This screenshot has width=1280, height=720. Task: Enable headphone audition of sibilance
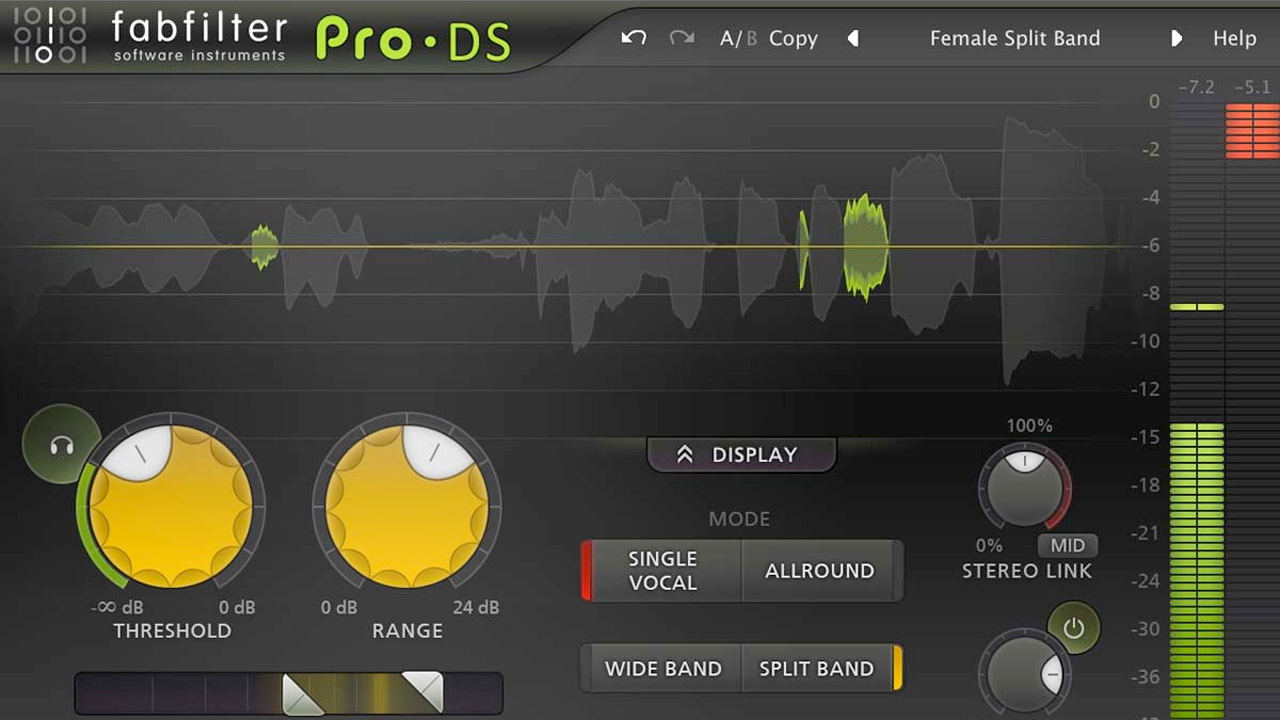click(62, 445)
